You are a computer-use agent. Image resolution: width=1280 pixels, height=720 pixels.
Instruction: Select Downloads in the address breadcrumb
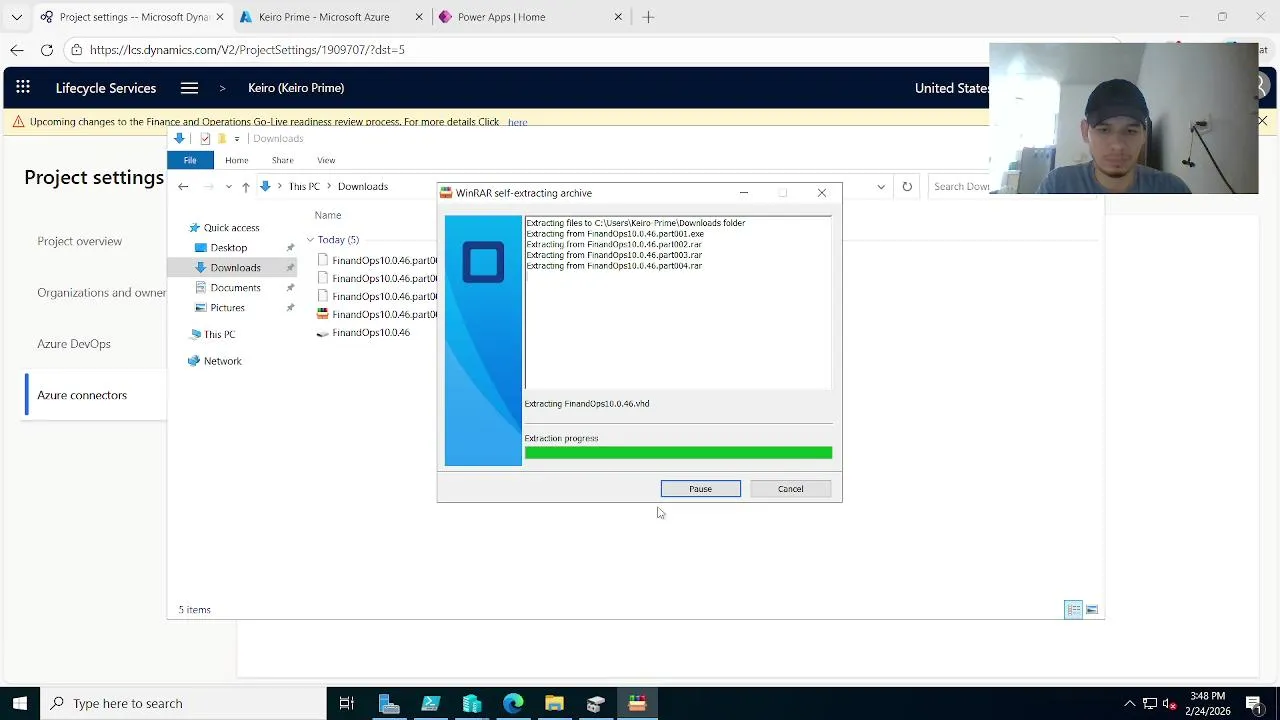363,187
